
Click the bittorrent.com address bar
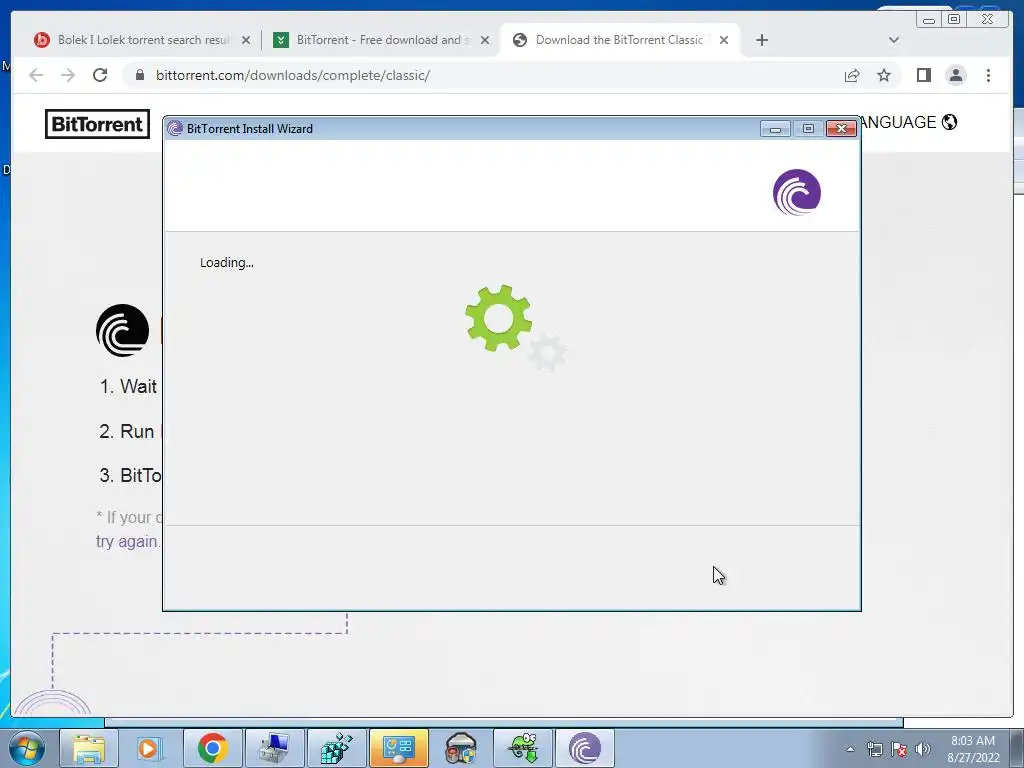click(483, 75)
